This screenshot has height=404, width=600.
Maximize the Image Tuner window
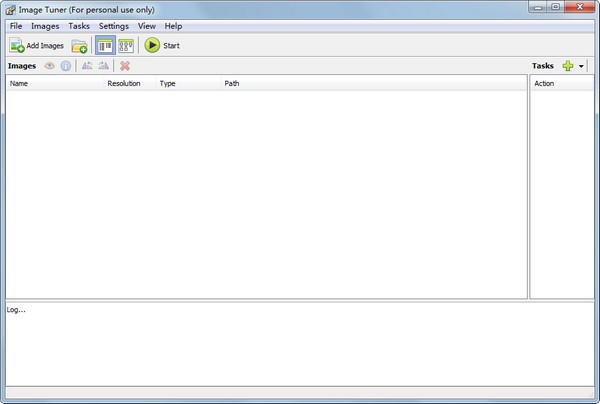(x=556, y=7)
